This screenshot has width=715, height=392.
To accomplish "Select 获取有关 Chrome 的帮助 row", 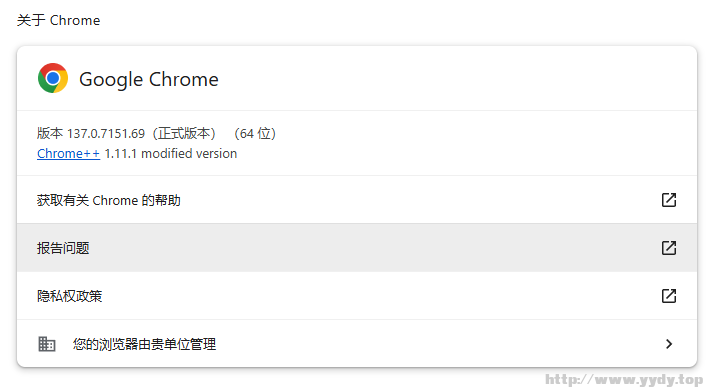I will click(357, 200).
